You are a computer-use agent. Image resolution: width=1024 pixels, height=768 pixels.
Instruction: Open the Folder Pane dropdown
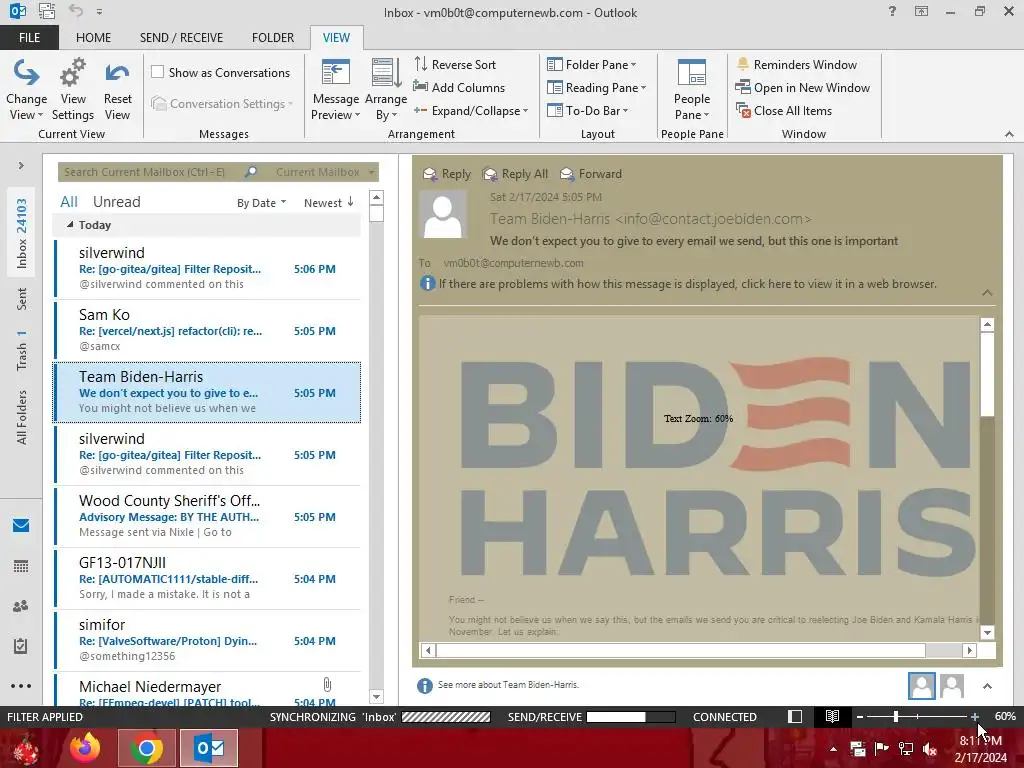pos(591,65)
